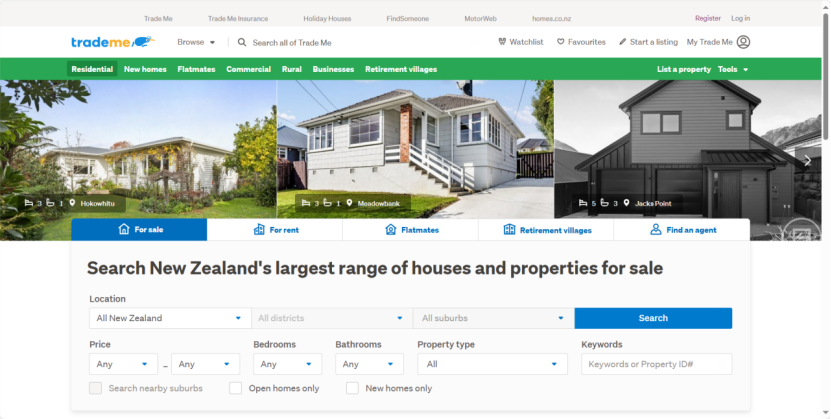This screenshot has height=419, width=831.
Task: Click the Trade Me kiwi logo
Action: coord(113,42)
